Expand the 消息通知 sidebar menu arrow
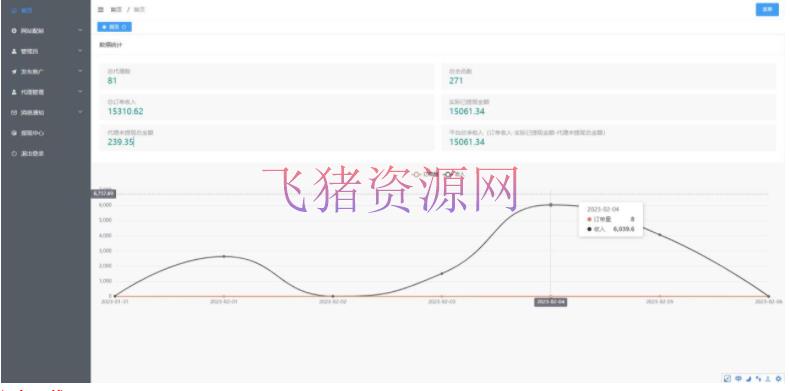The image size is (790, 391). [80, 113]
